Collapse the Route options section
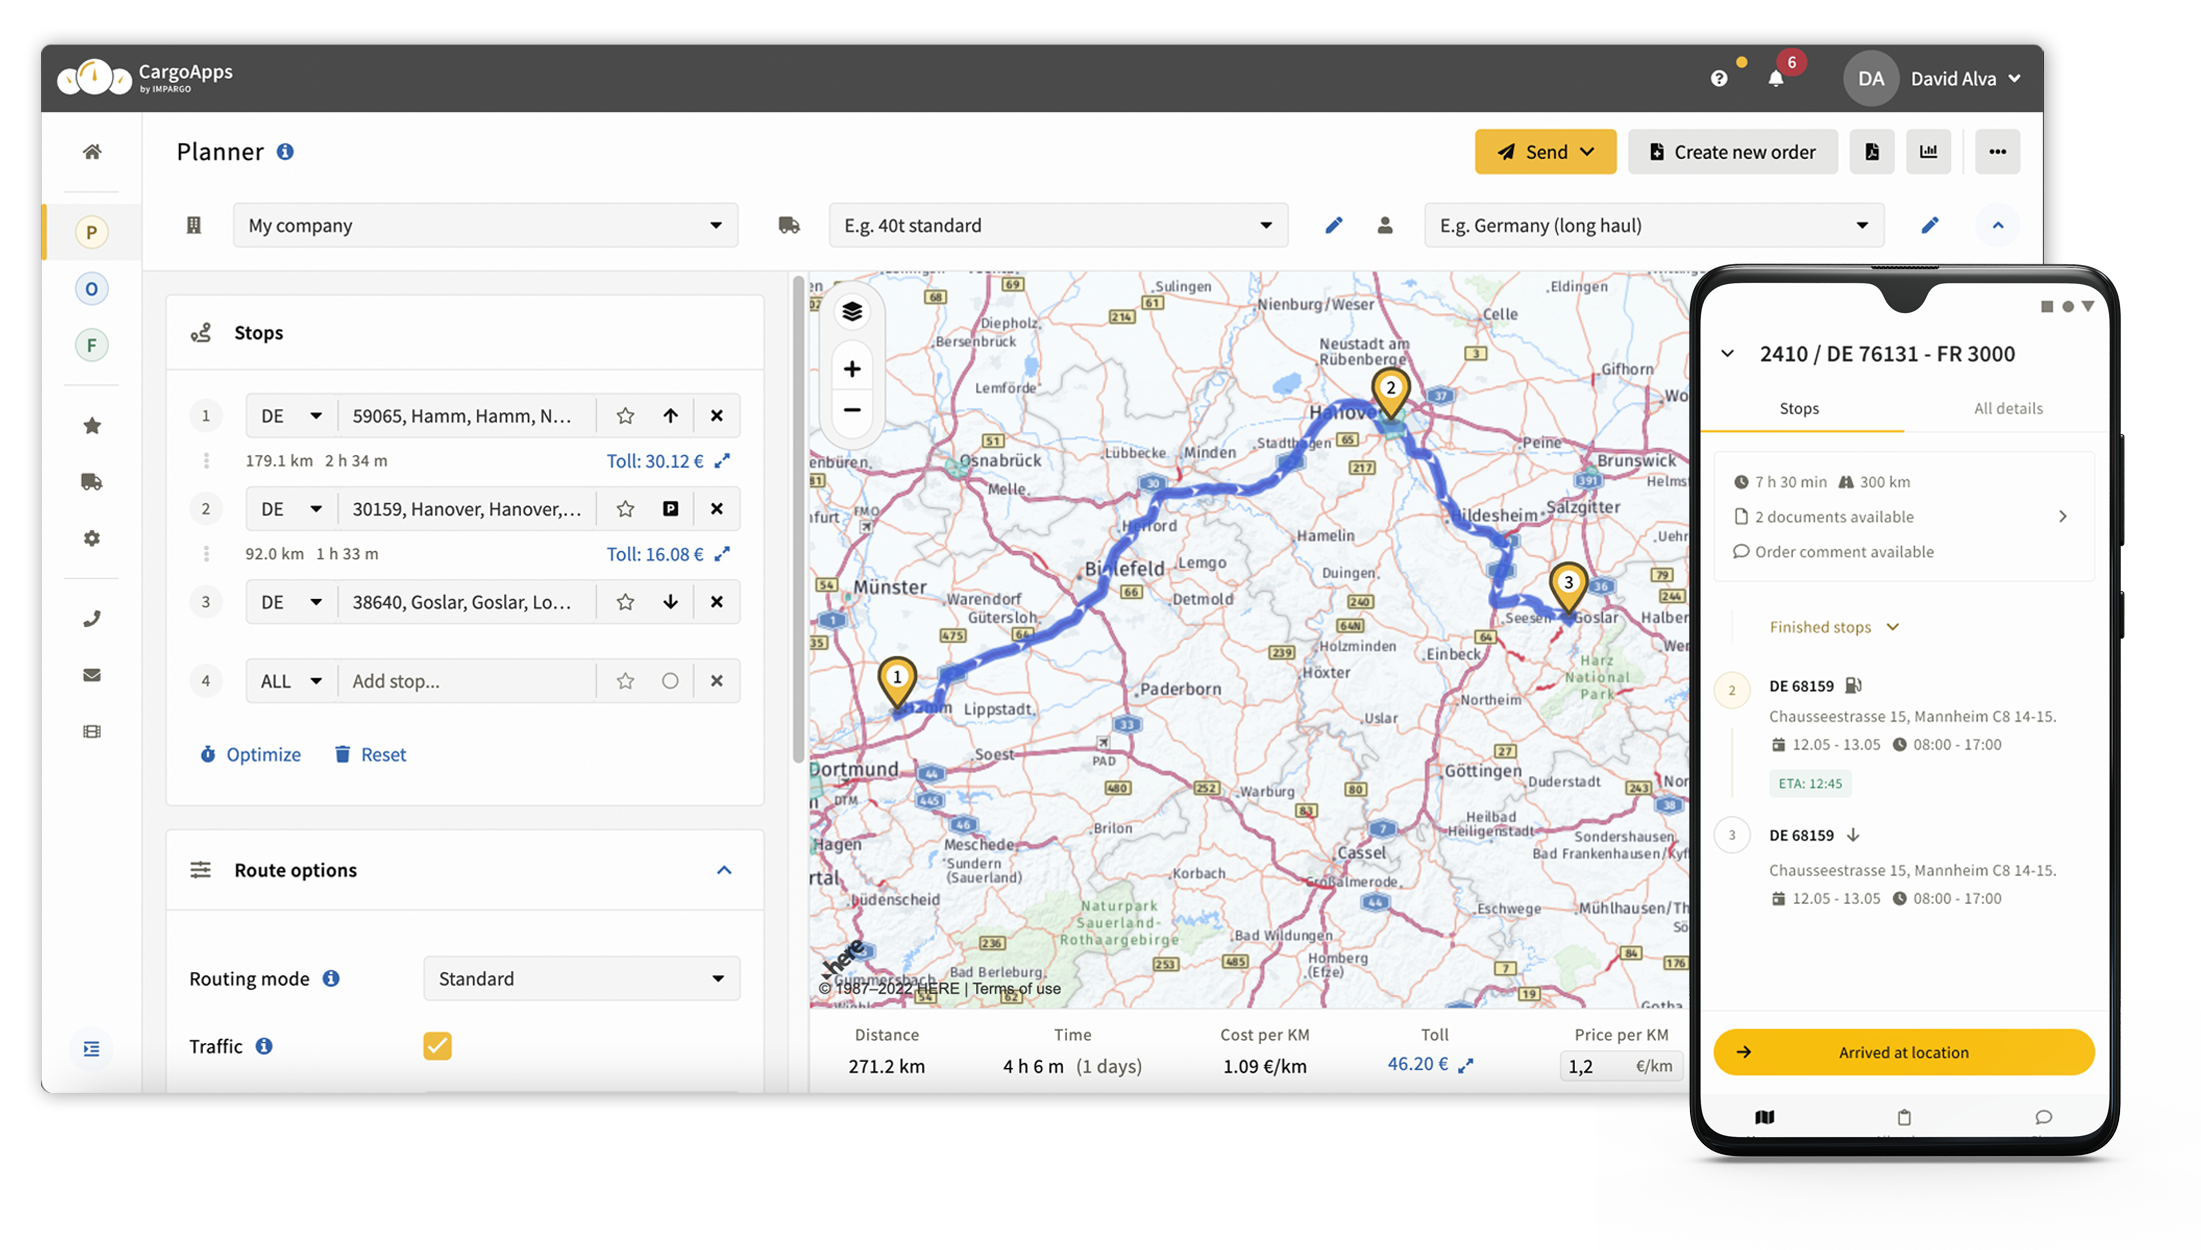Image resolution: width=2201 pixels, height=1250 pixels. tap(725, 870)
